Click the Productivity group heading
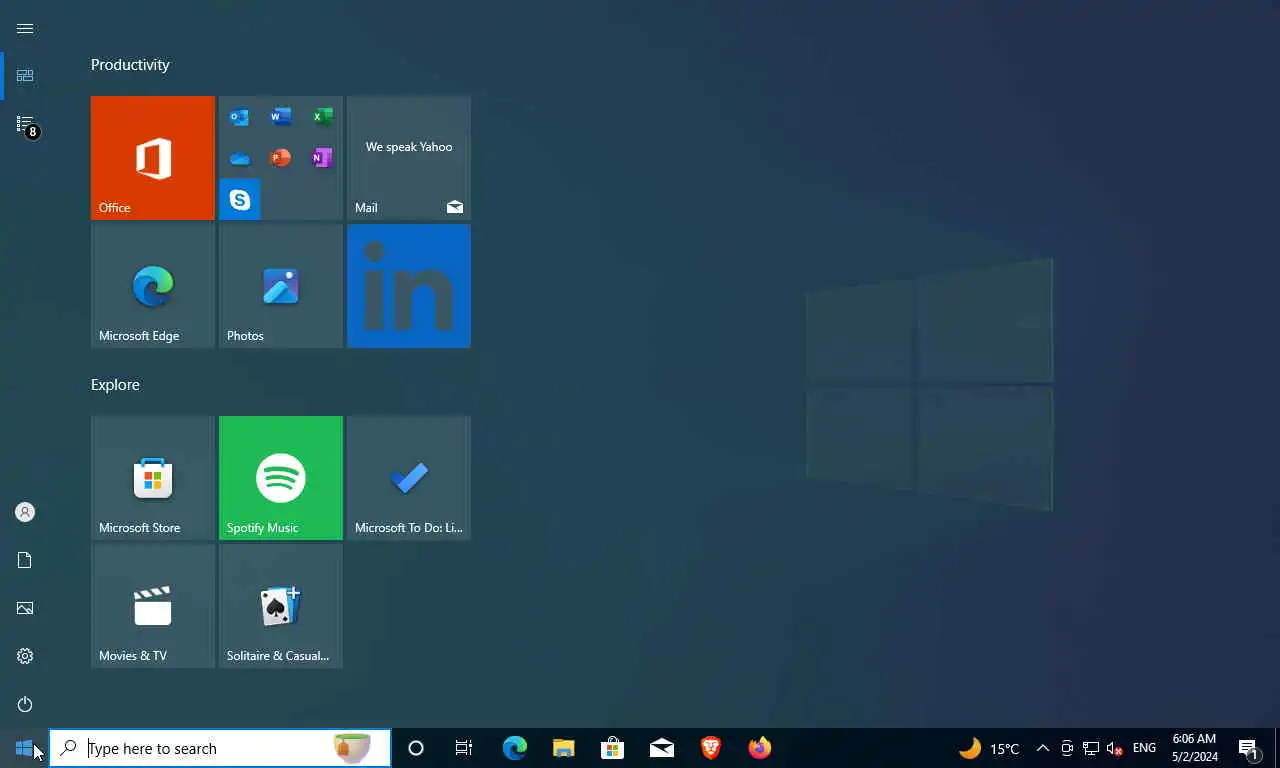 [x=130, y=65]
